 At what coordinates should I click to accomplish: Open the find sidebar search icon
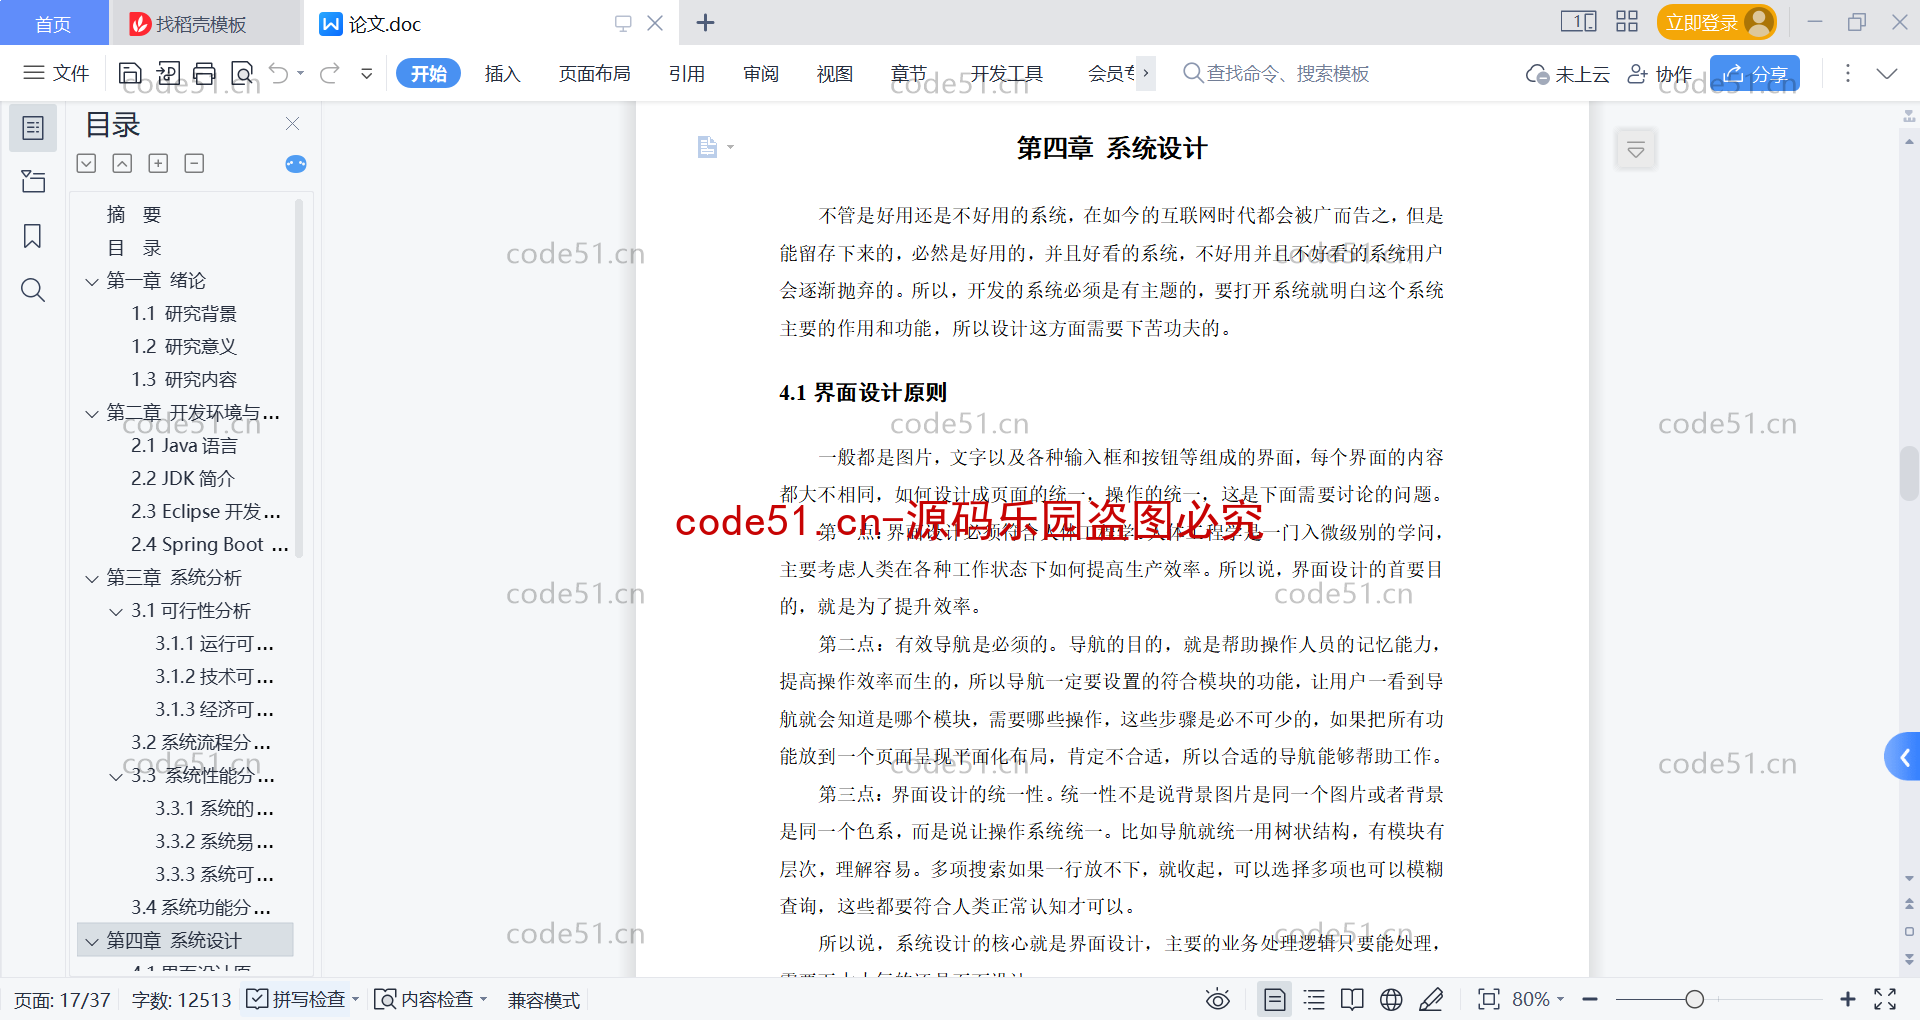tap(33, 290)
